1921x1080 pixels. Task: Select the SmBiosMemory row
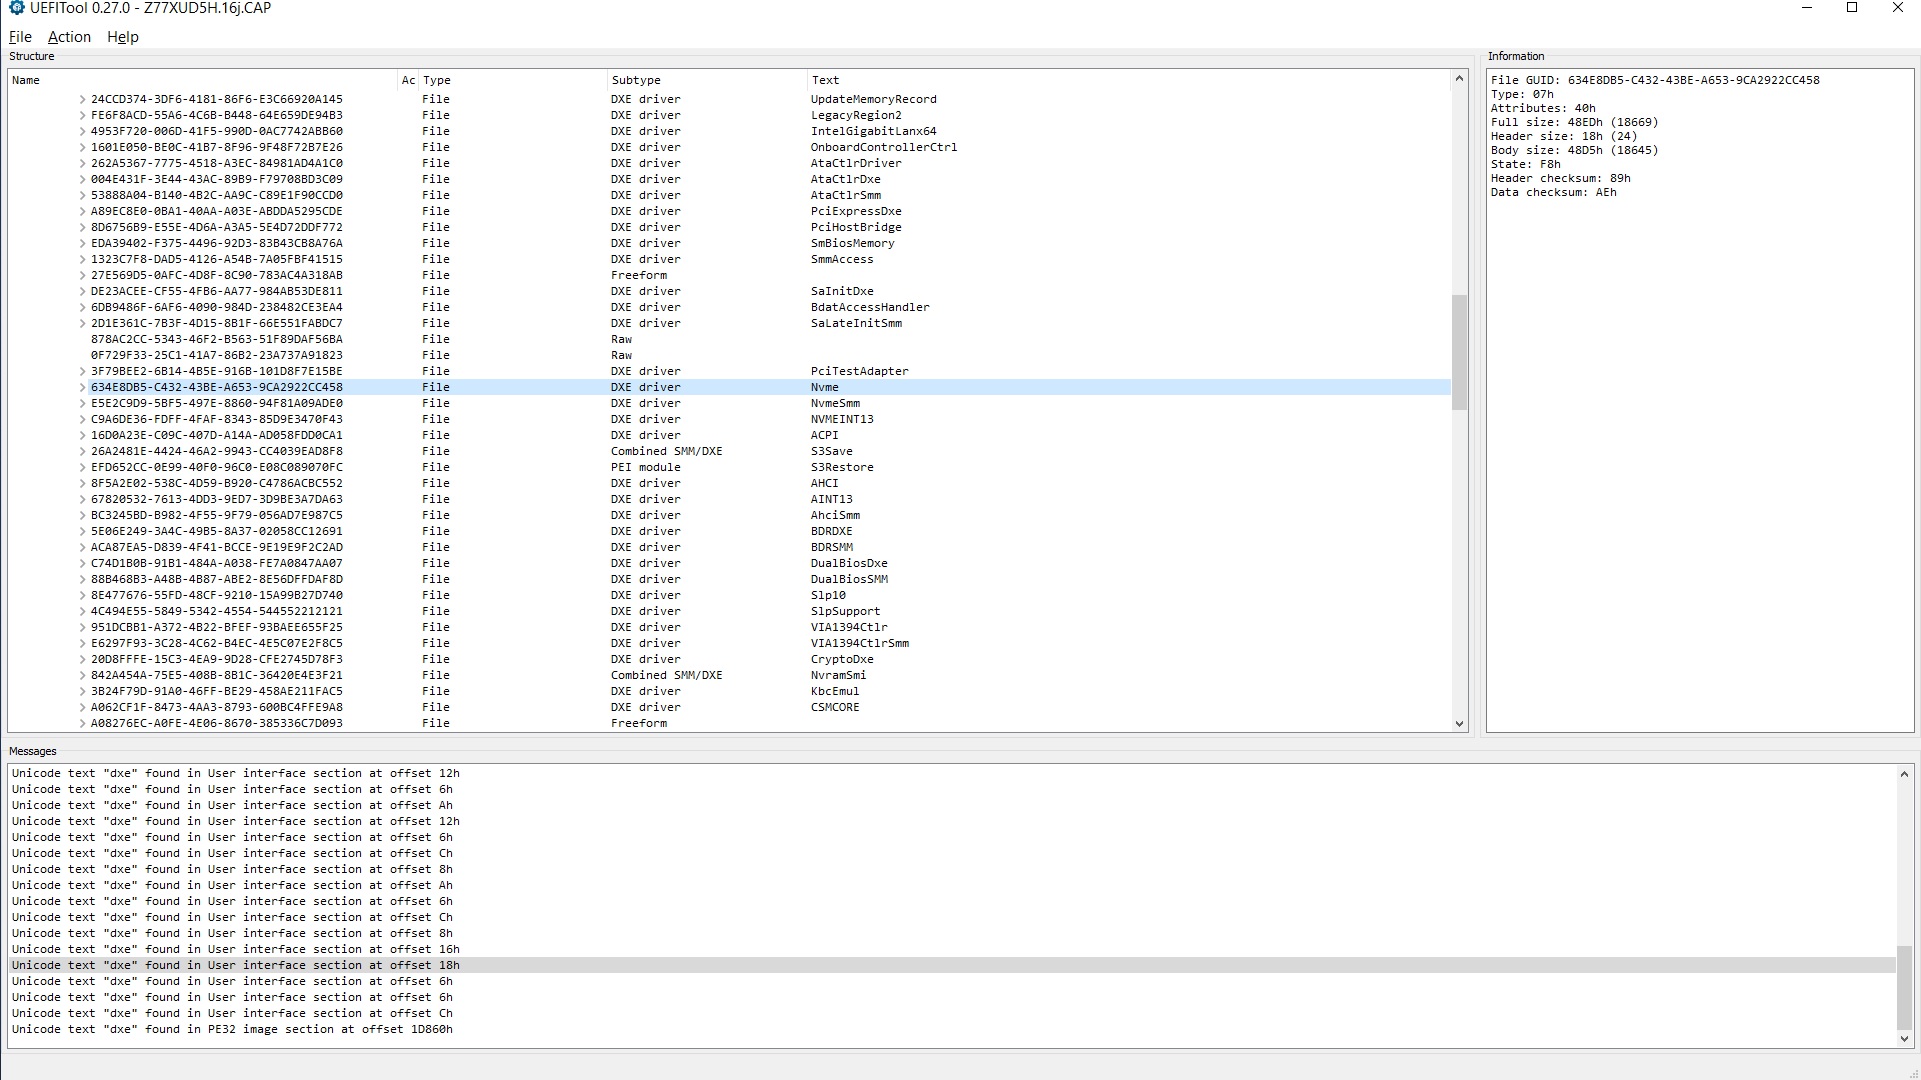[x=730, y=243]
